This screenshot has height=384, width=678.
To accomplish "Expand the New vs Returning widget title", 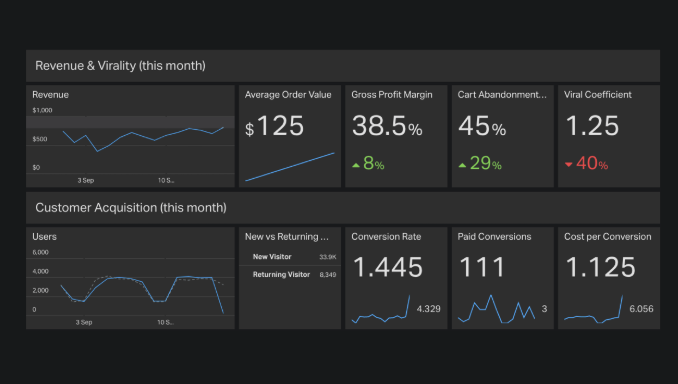I will coord(287,237).
